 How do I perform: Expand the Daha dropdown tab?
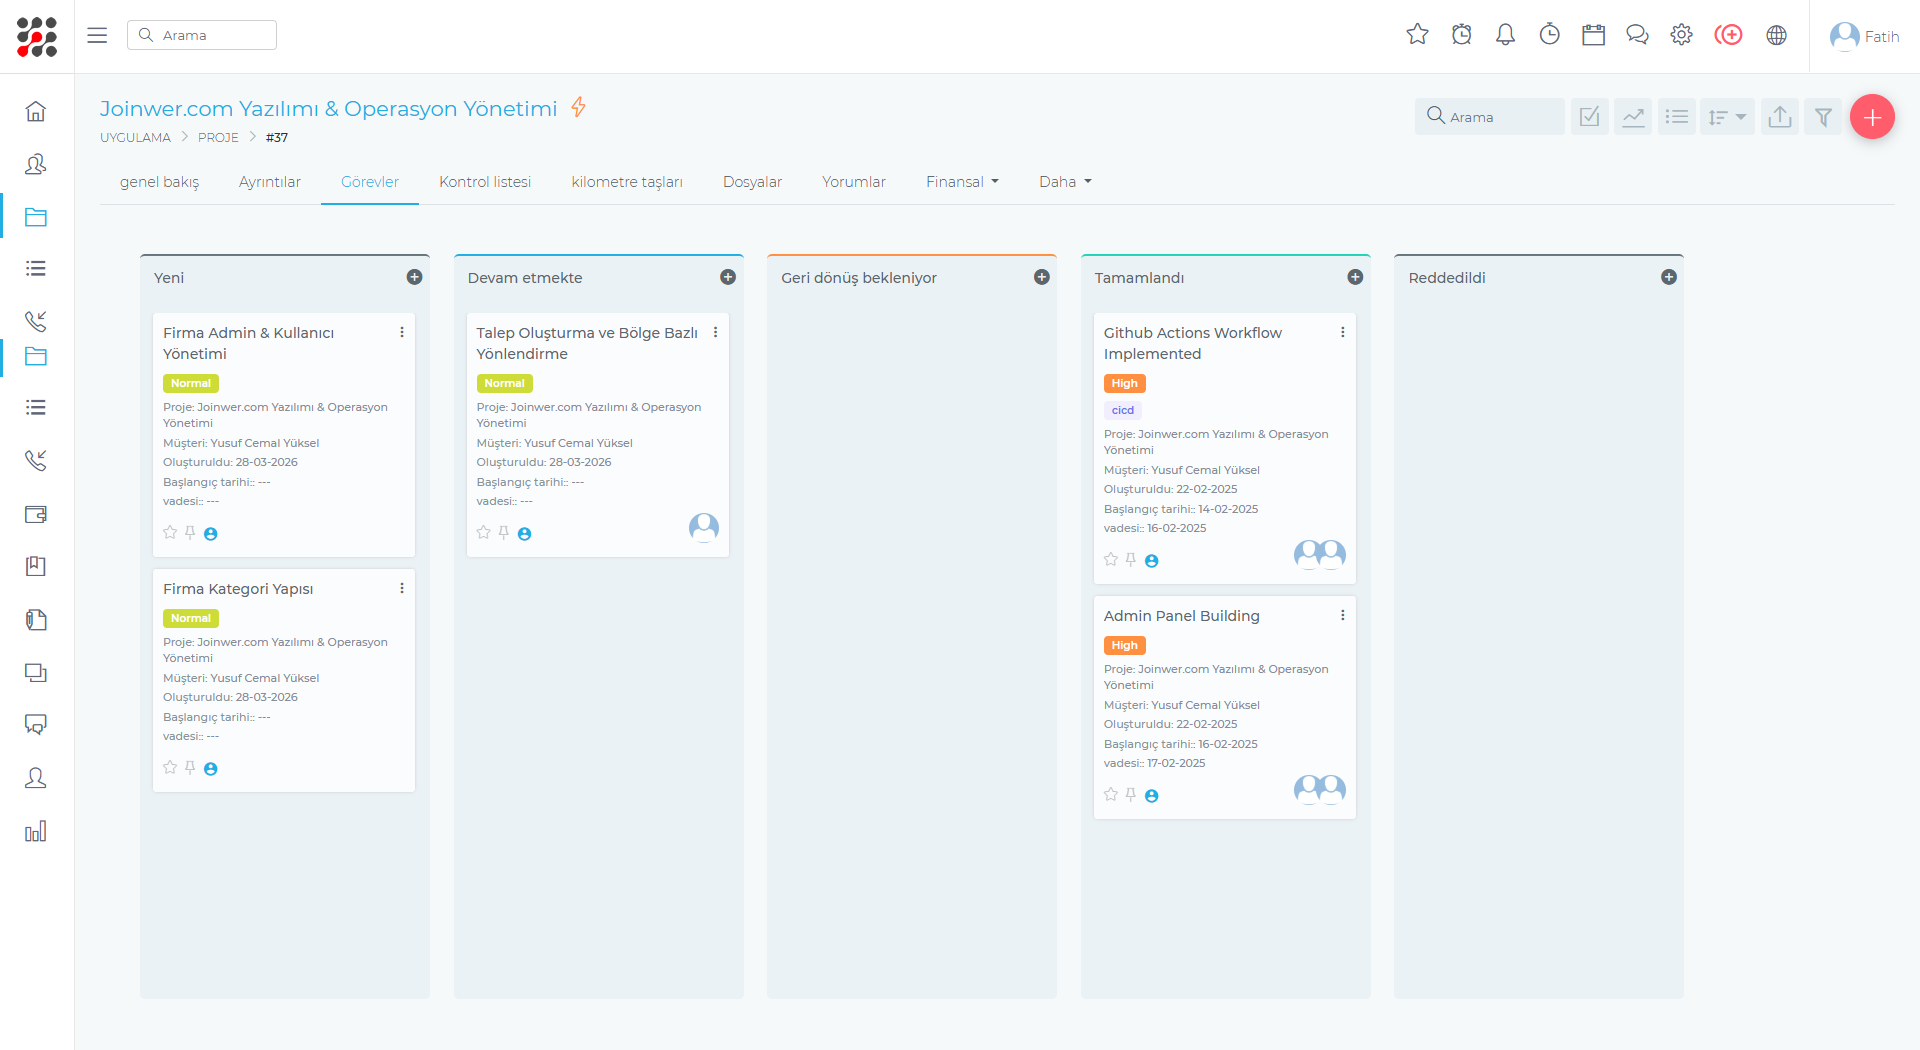pos(1065,182)
